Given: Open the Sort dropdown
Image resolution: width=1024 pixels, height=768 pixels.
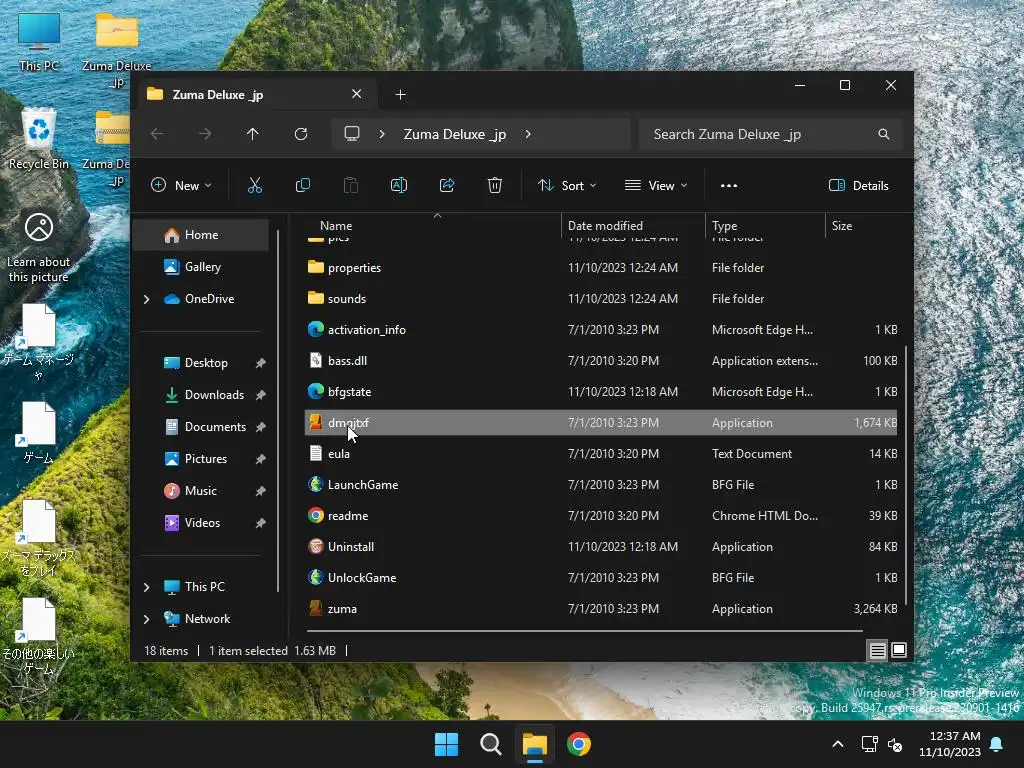Looking at the screenshot, I should (567, 185).
